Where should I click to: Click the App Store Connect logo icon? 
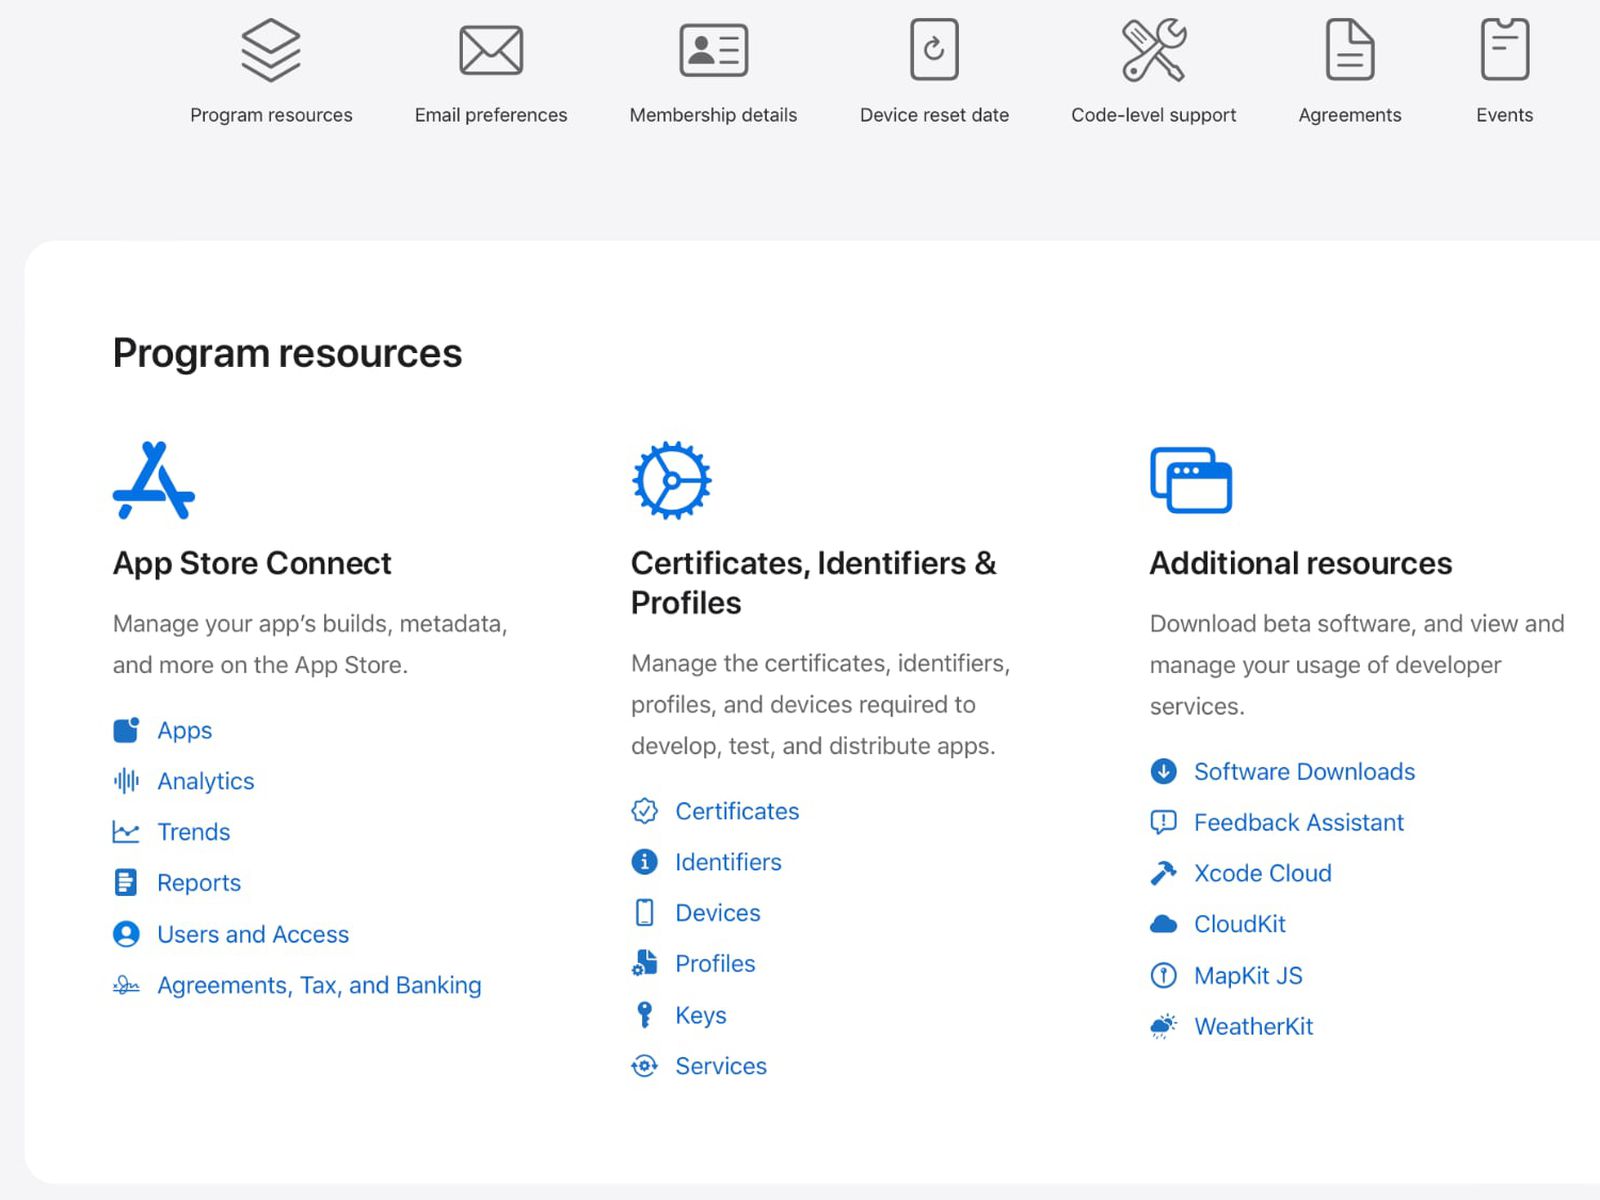[x=154, y=480]
